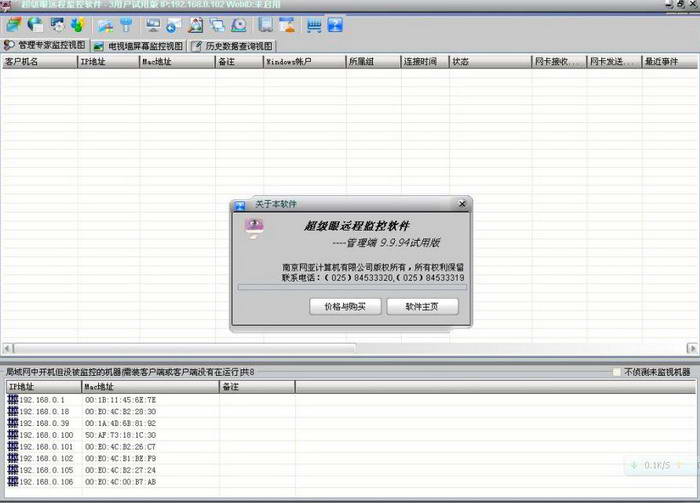700x503 pixels.
Task: Click the right arrow of horizontal scrollbar
Action: (x=692, y=348)
